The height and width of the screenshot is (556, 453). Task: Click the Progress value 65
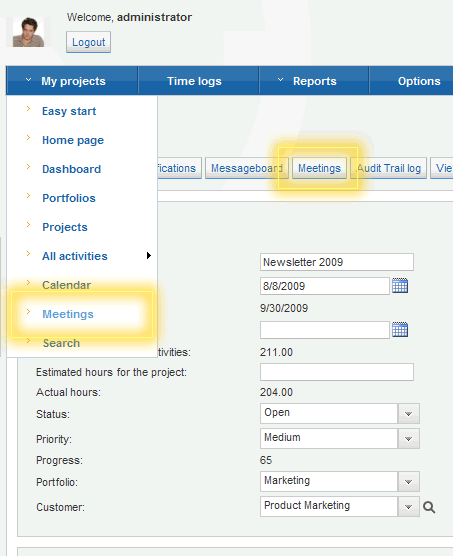point(266,460)
